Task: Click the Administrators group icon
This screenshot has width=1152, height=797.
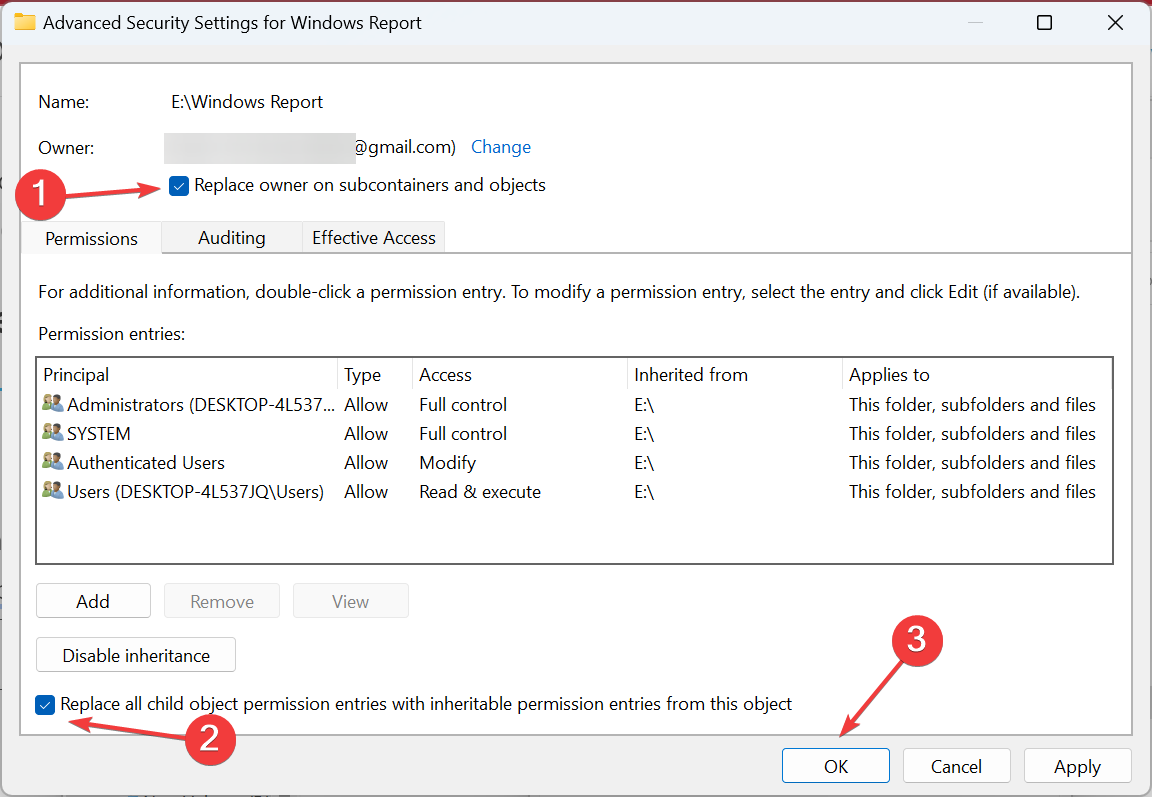Action: click(x=52, y=403)
